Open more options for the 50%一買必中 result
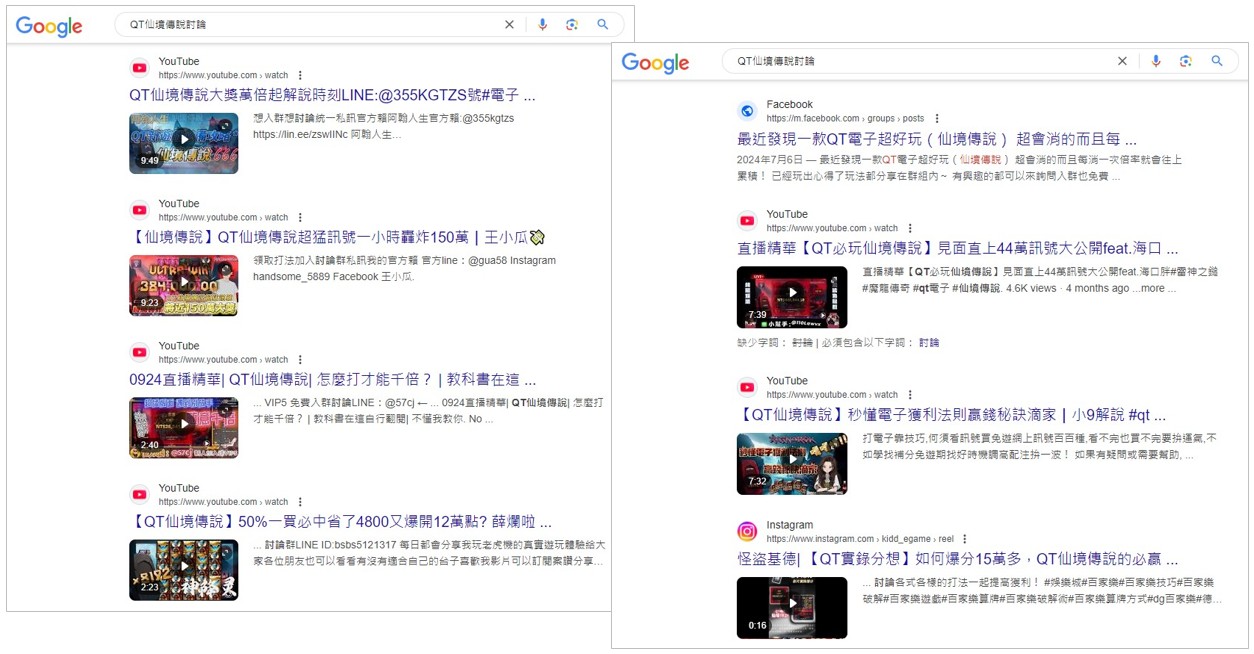 300,502
